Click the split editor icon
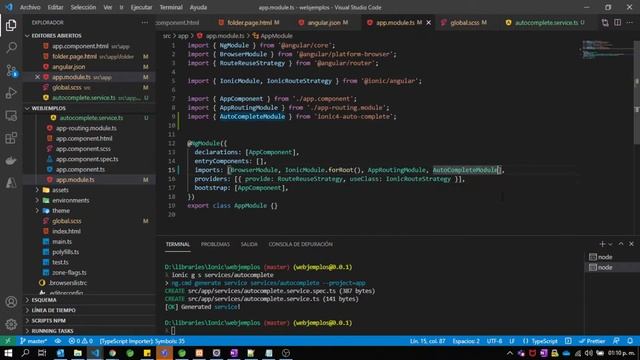 pyautogui.click(x=618, y=23)
